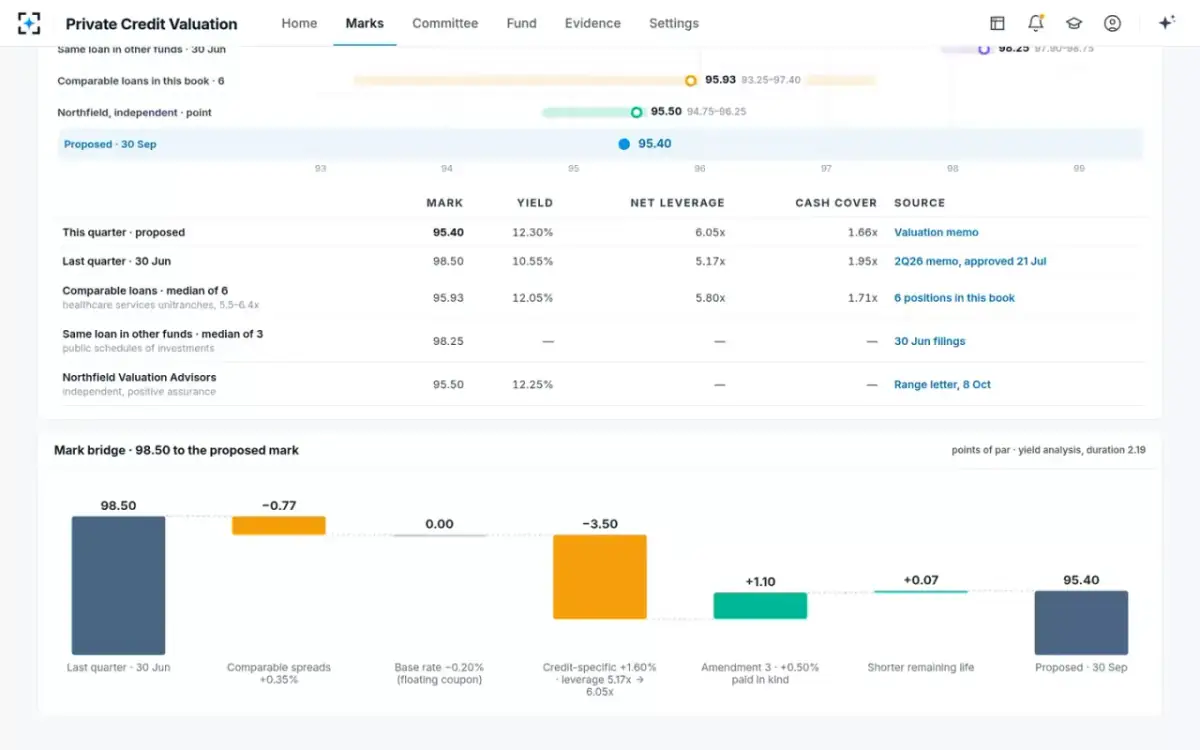Click the CASH COVER column header
Viewport: 1200px width, 750px height.
click(x=836, y=203)
